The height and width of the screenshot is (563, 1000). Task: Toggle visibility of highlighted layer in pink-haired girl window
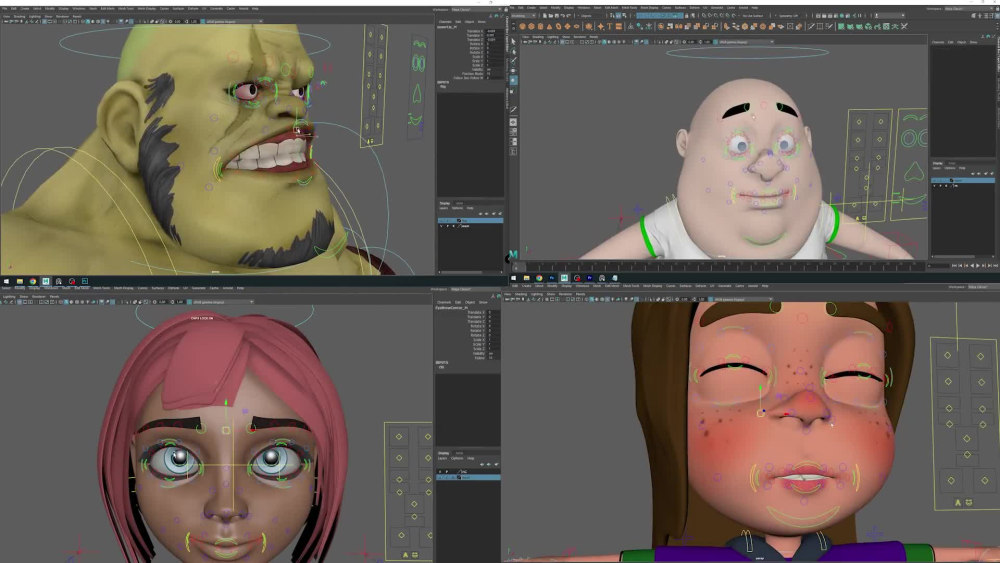tap(440, 477)
